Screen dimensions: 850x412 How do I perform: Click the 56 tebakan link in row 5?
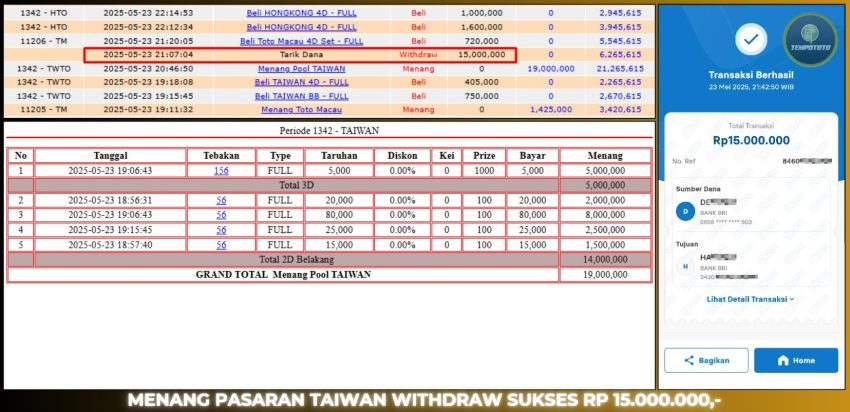click(221, 245)
